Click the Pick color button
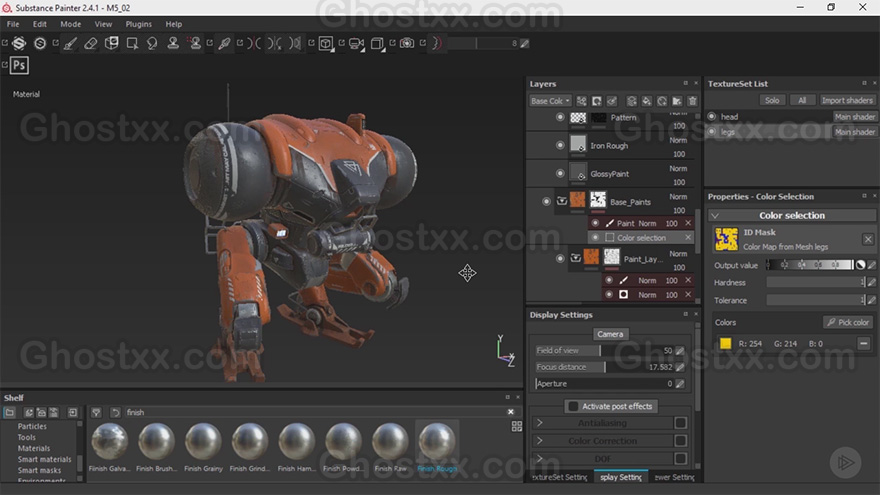Image resolution: width=880 pixels, height=495 pixels. (848, 322)
